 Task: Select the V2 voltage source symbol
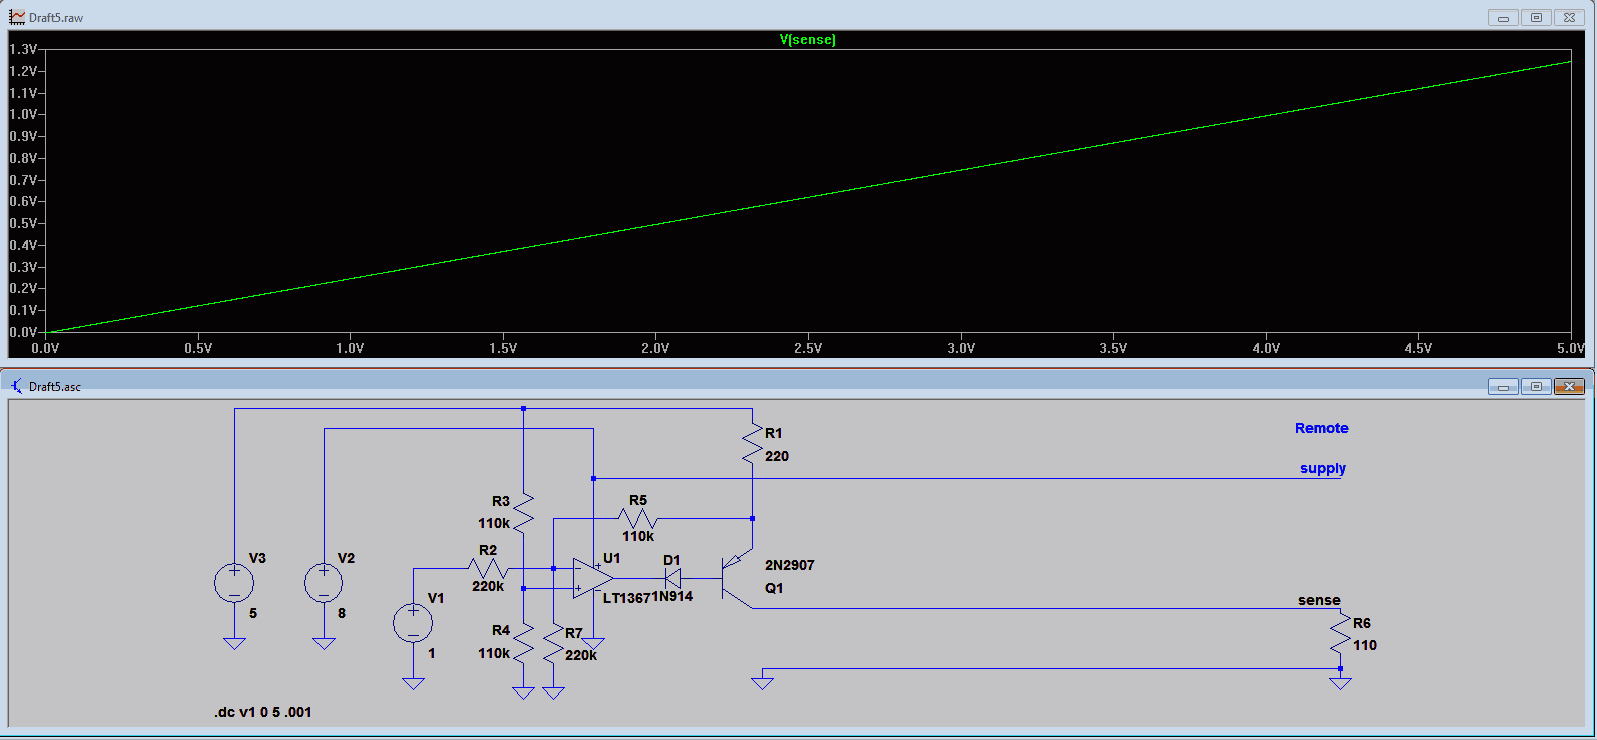pos(323,583)
